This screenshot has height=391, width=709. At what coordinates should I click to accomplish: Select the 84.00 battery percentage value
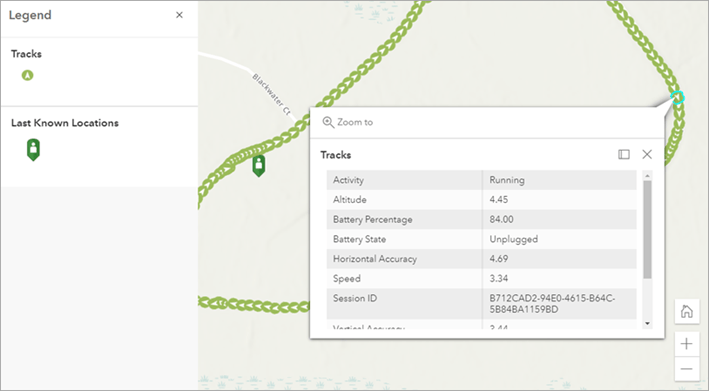(x=501, y=220)
